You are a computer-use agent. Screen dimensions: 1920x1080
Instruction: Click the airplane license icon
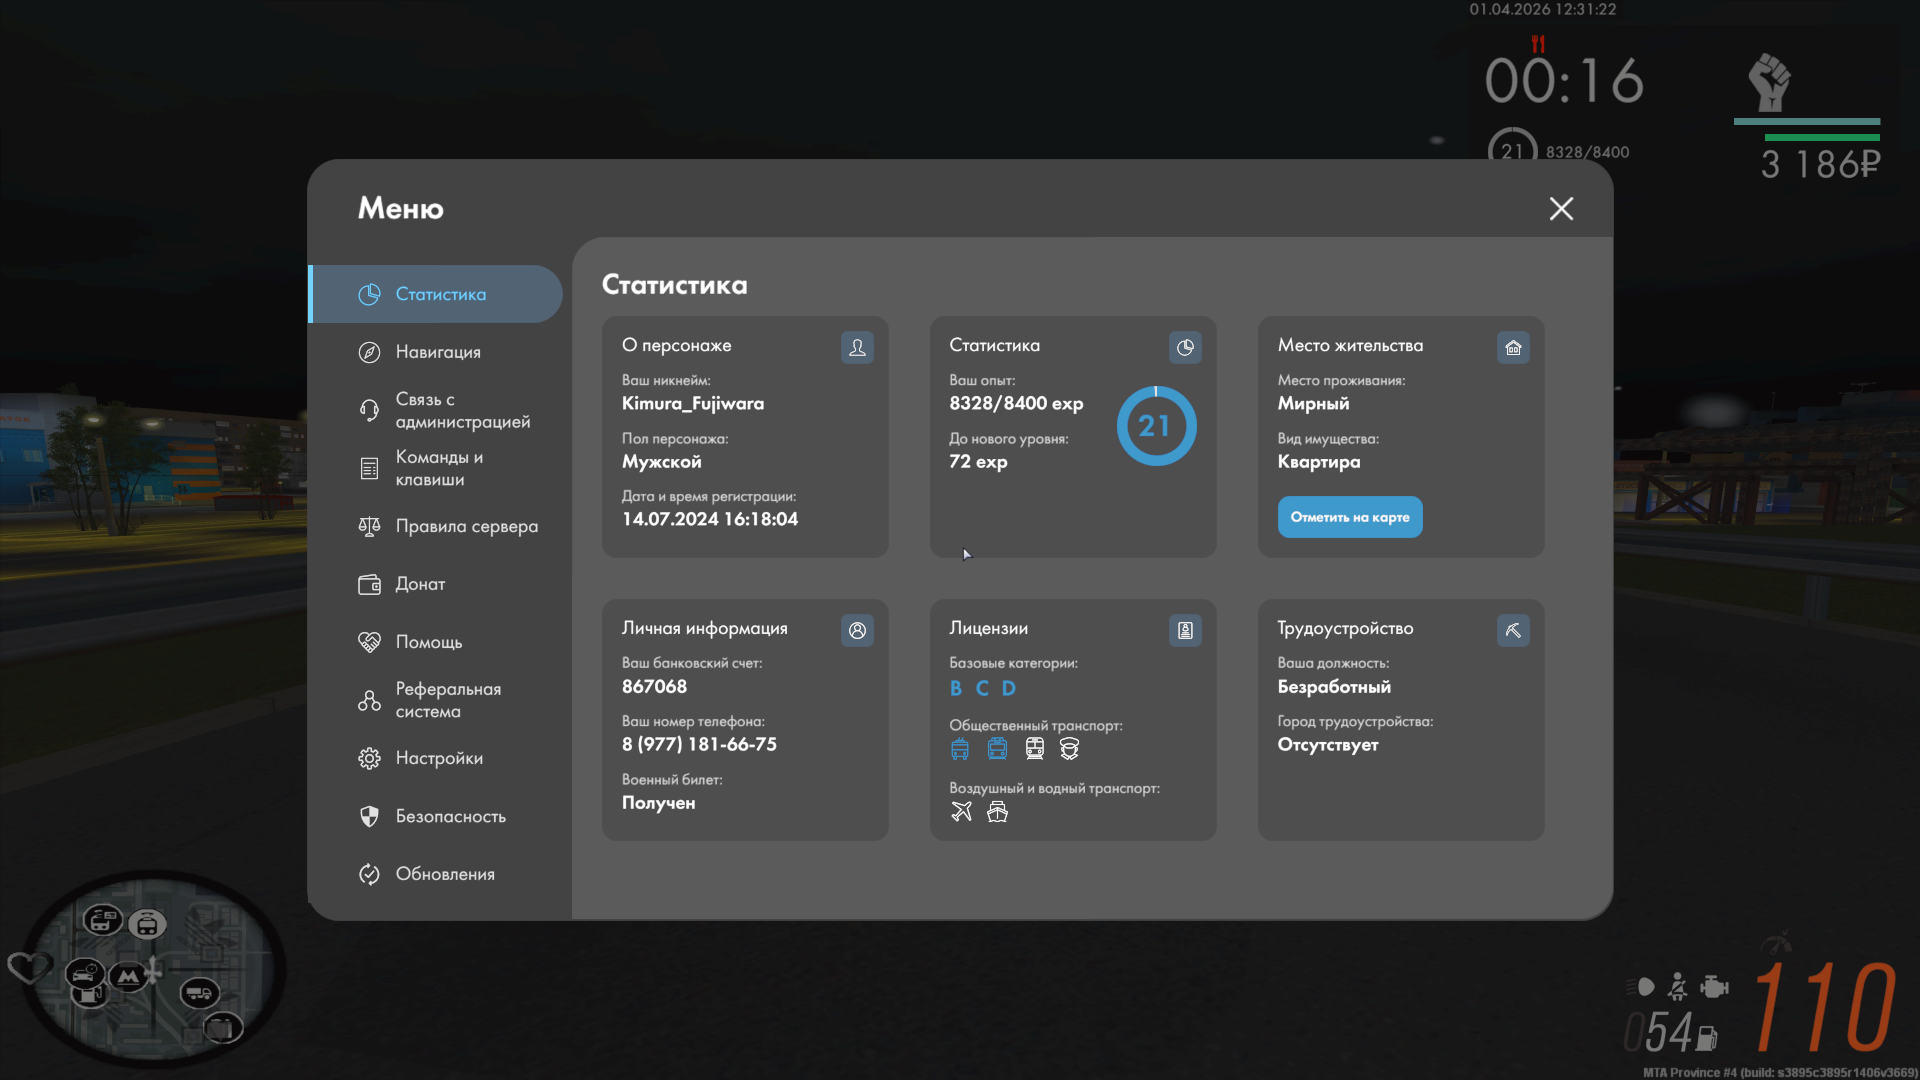point(961,812)
